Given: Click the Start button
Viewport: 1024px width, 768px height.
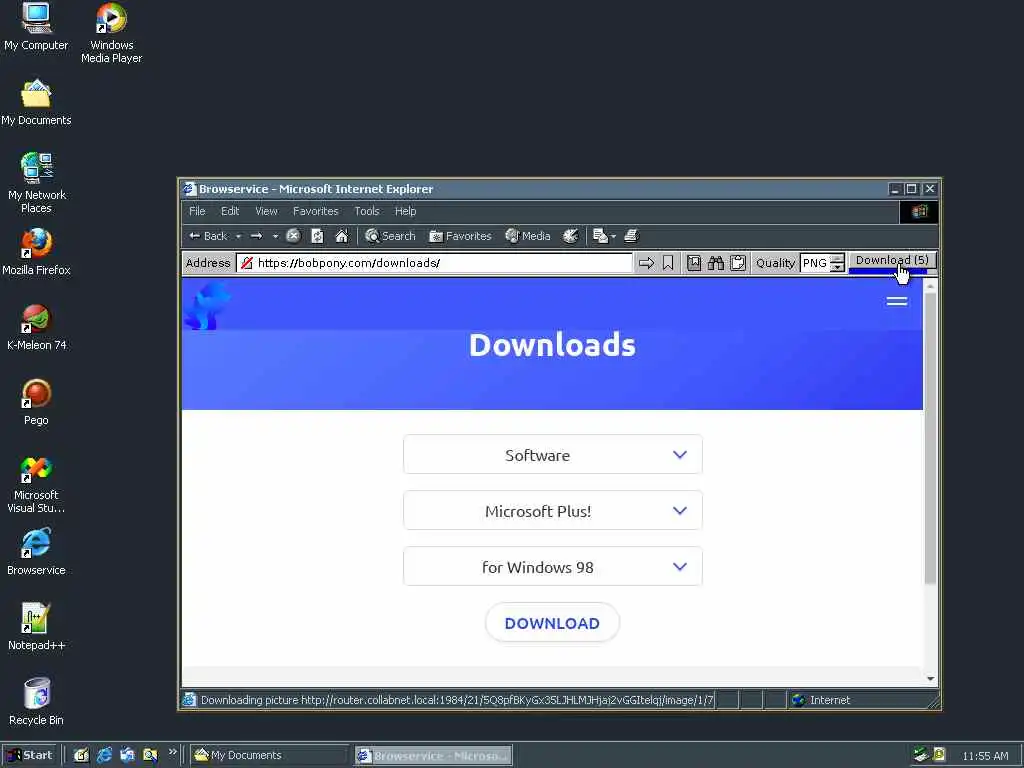Looking at the screenshot, I should (31, 755).
